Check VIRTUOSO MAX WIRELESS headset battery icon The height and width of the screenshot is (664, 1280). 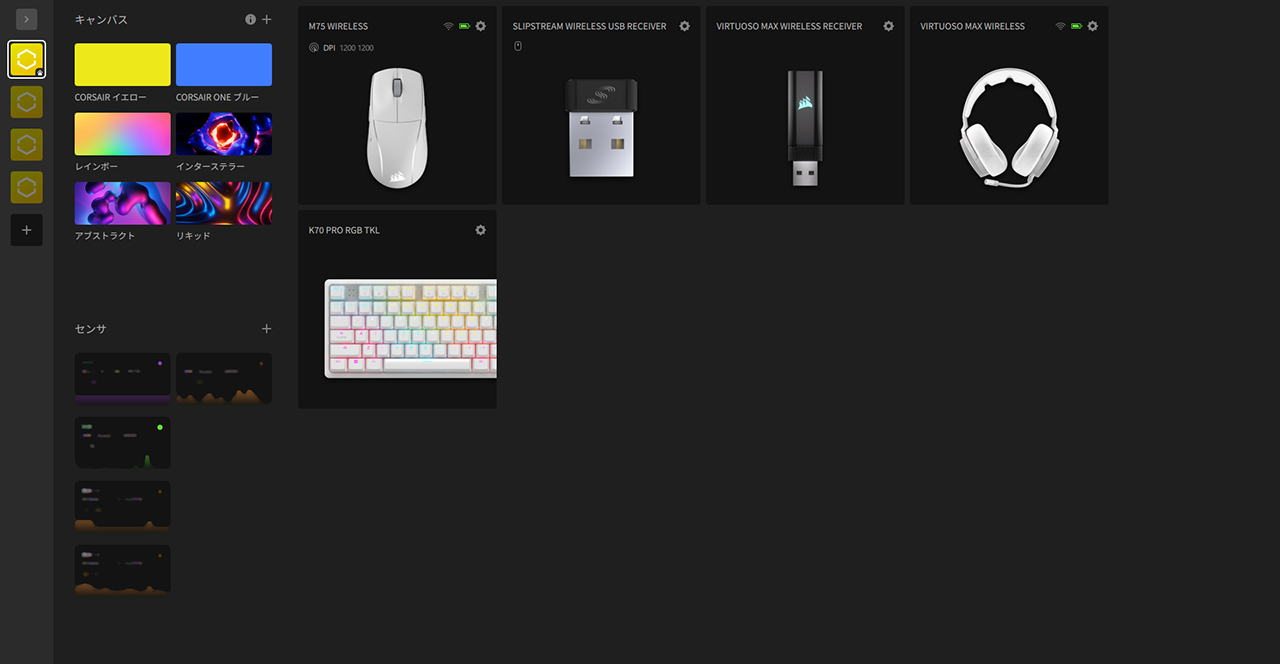coord(1077,26)
